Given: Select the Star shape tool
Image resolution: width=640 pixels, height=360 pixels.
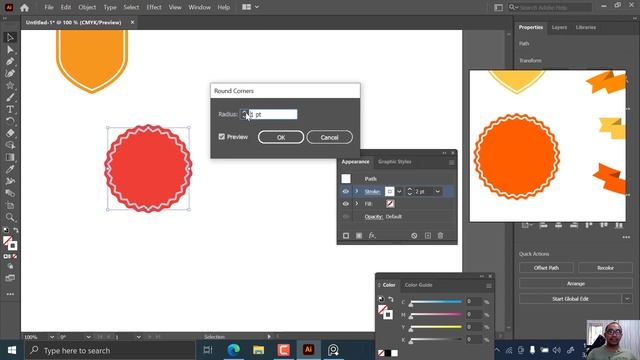Looking at the screenshot, I should coord(10,85).
